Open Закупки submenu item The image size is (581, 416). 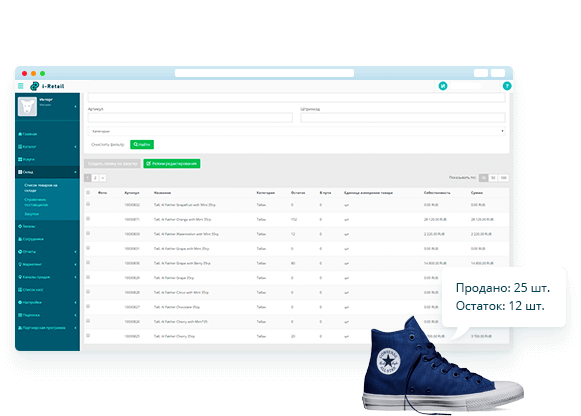(x=31, y=214)
